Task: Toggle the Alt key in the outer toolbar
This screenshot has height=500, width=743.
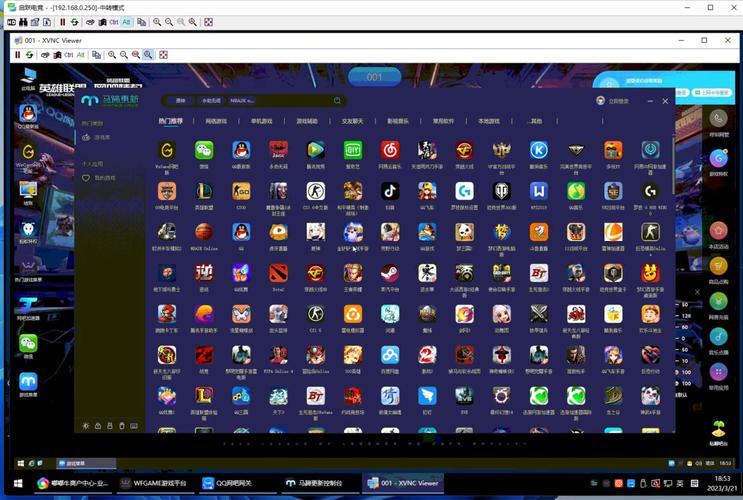Action: point(126,22)
